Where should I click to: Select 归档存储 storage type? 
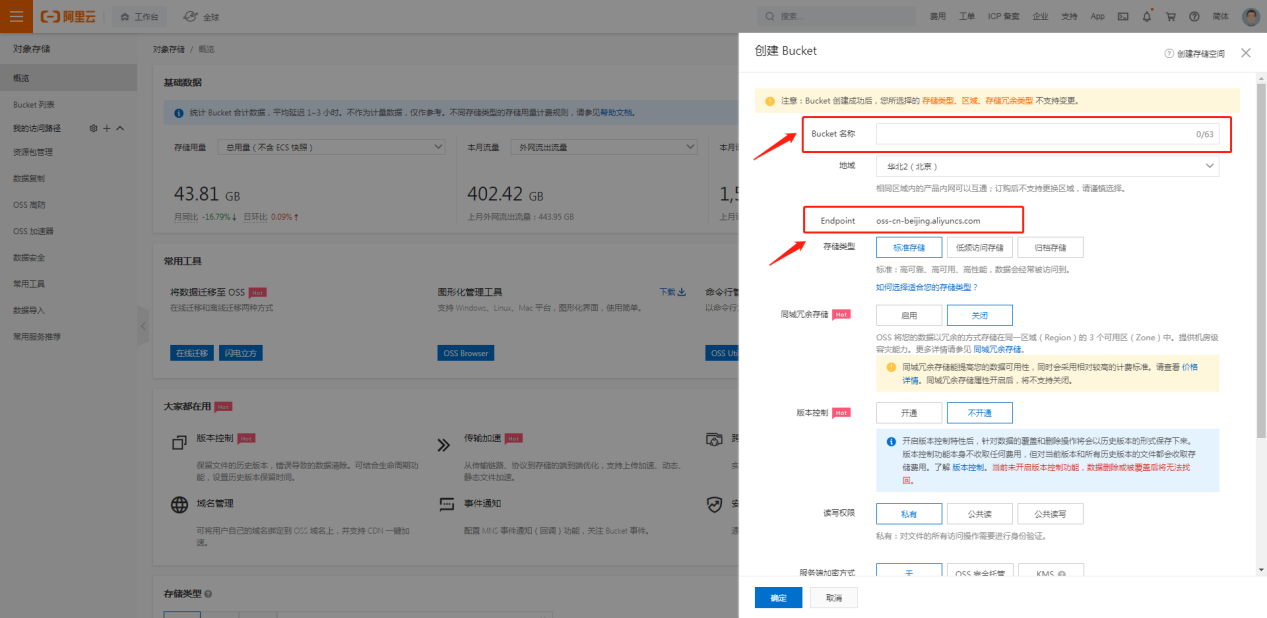[x=1050, y=247]
